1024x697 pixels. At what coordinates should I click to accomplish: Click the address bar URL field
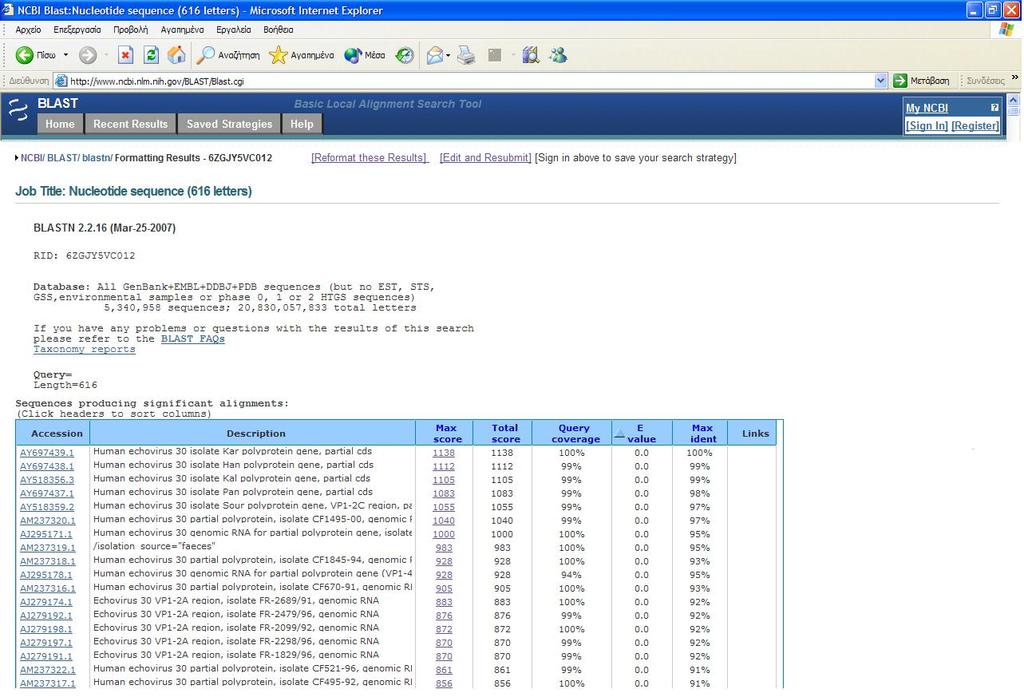(470, 81)
